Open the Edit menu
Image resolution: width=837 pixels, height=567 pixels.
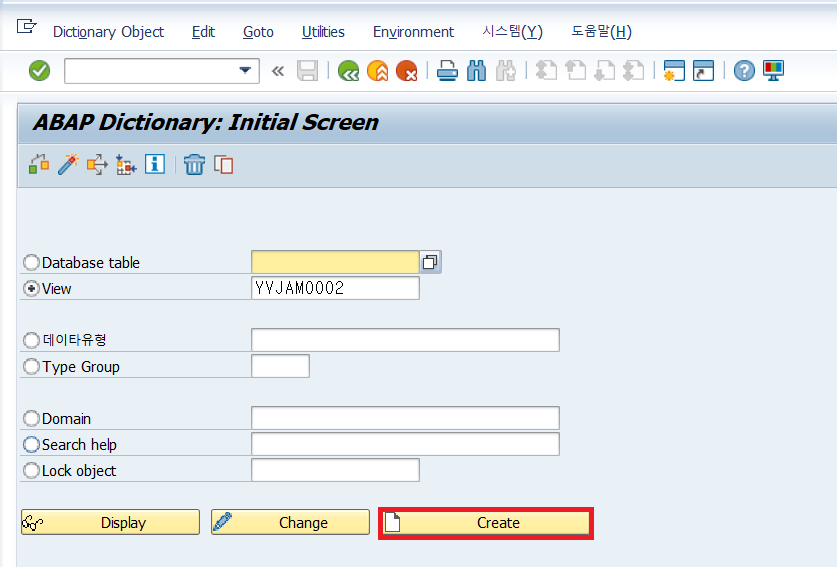203,32
